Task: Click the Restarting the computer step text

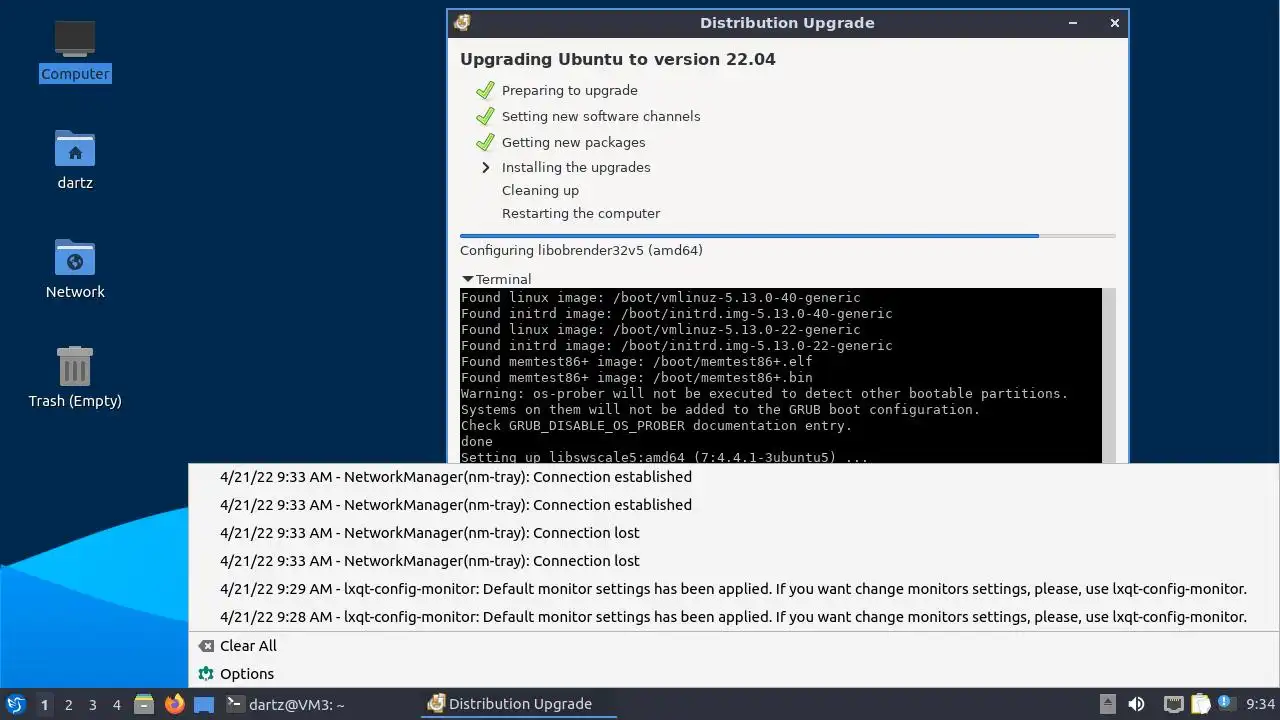Action: point(581,213)
